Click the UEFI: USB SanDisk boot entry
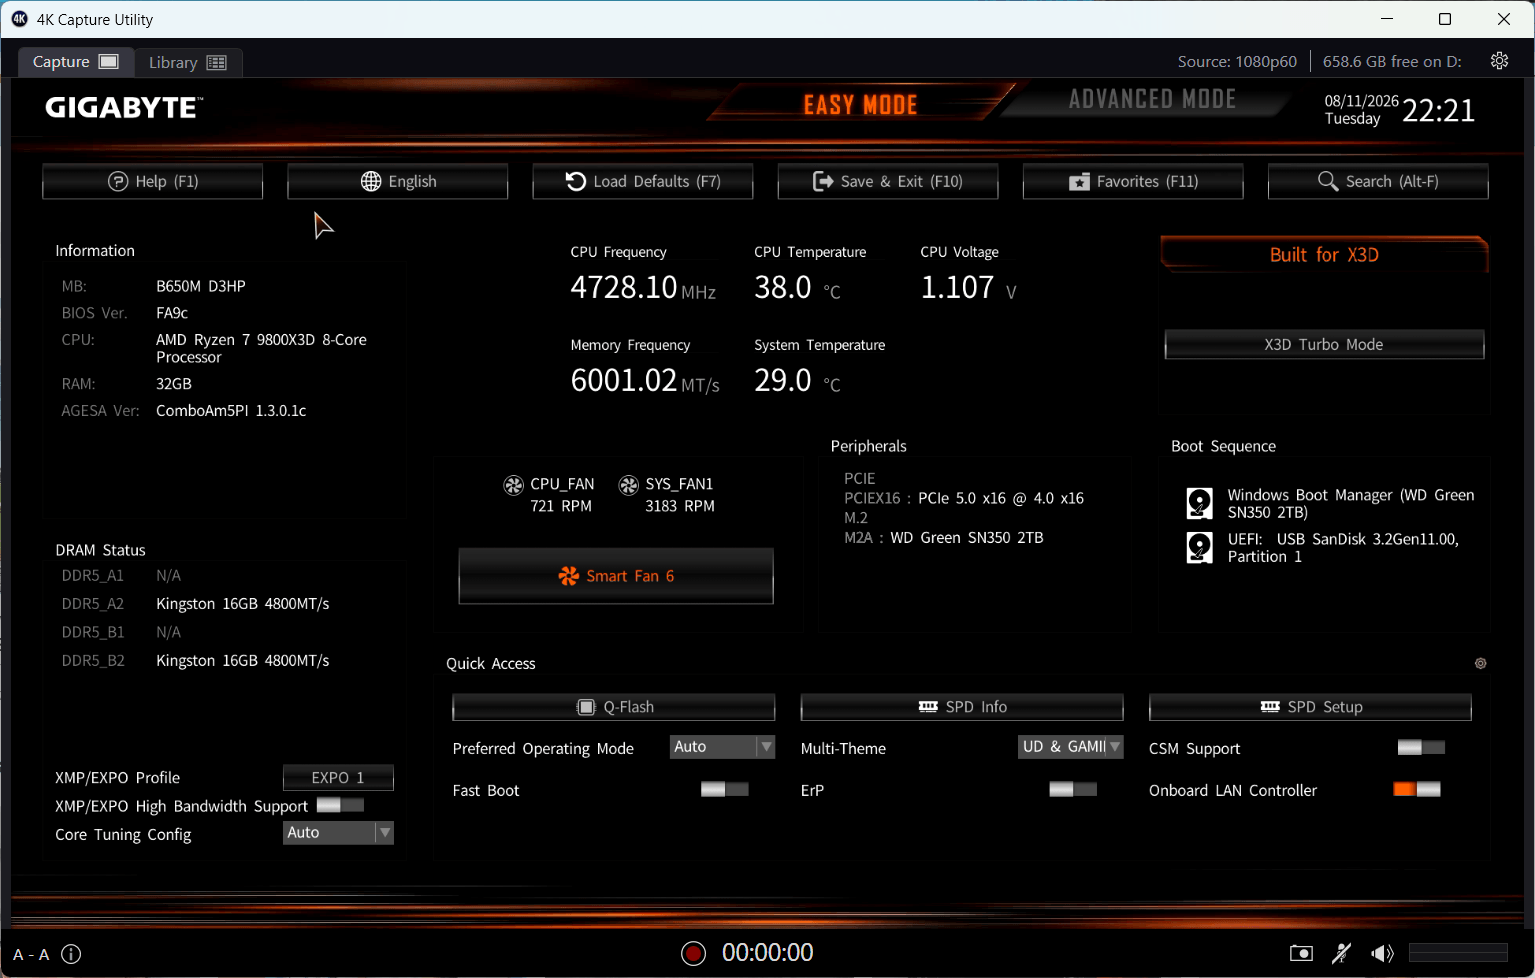The height and width of the screenshot is (978, 1535). tap(1343, 547)
